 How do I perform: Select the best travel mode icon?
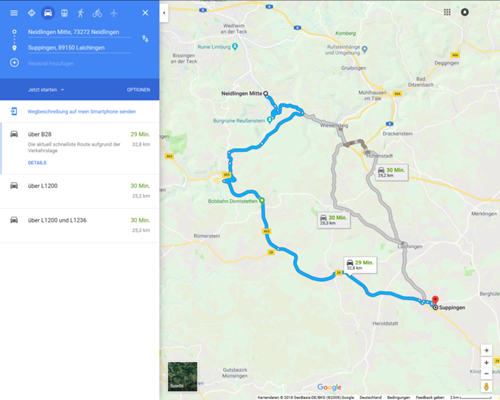(x=32, y=13)
